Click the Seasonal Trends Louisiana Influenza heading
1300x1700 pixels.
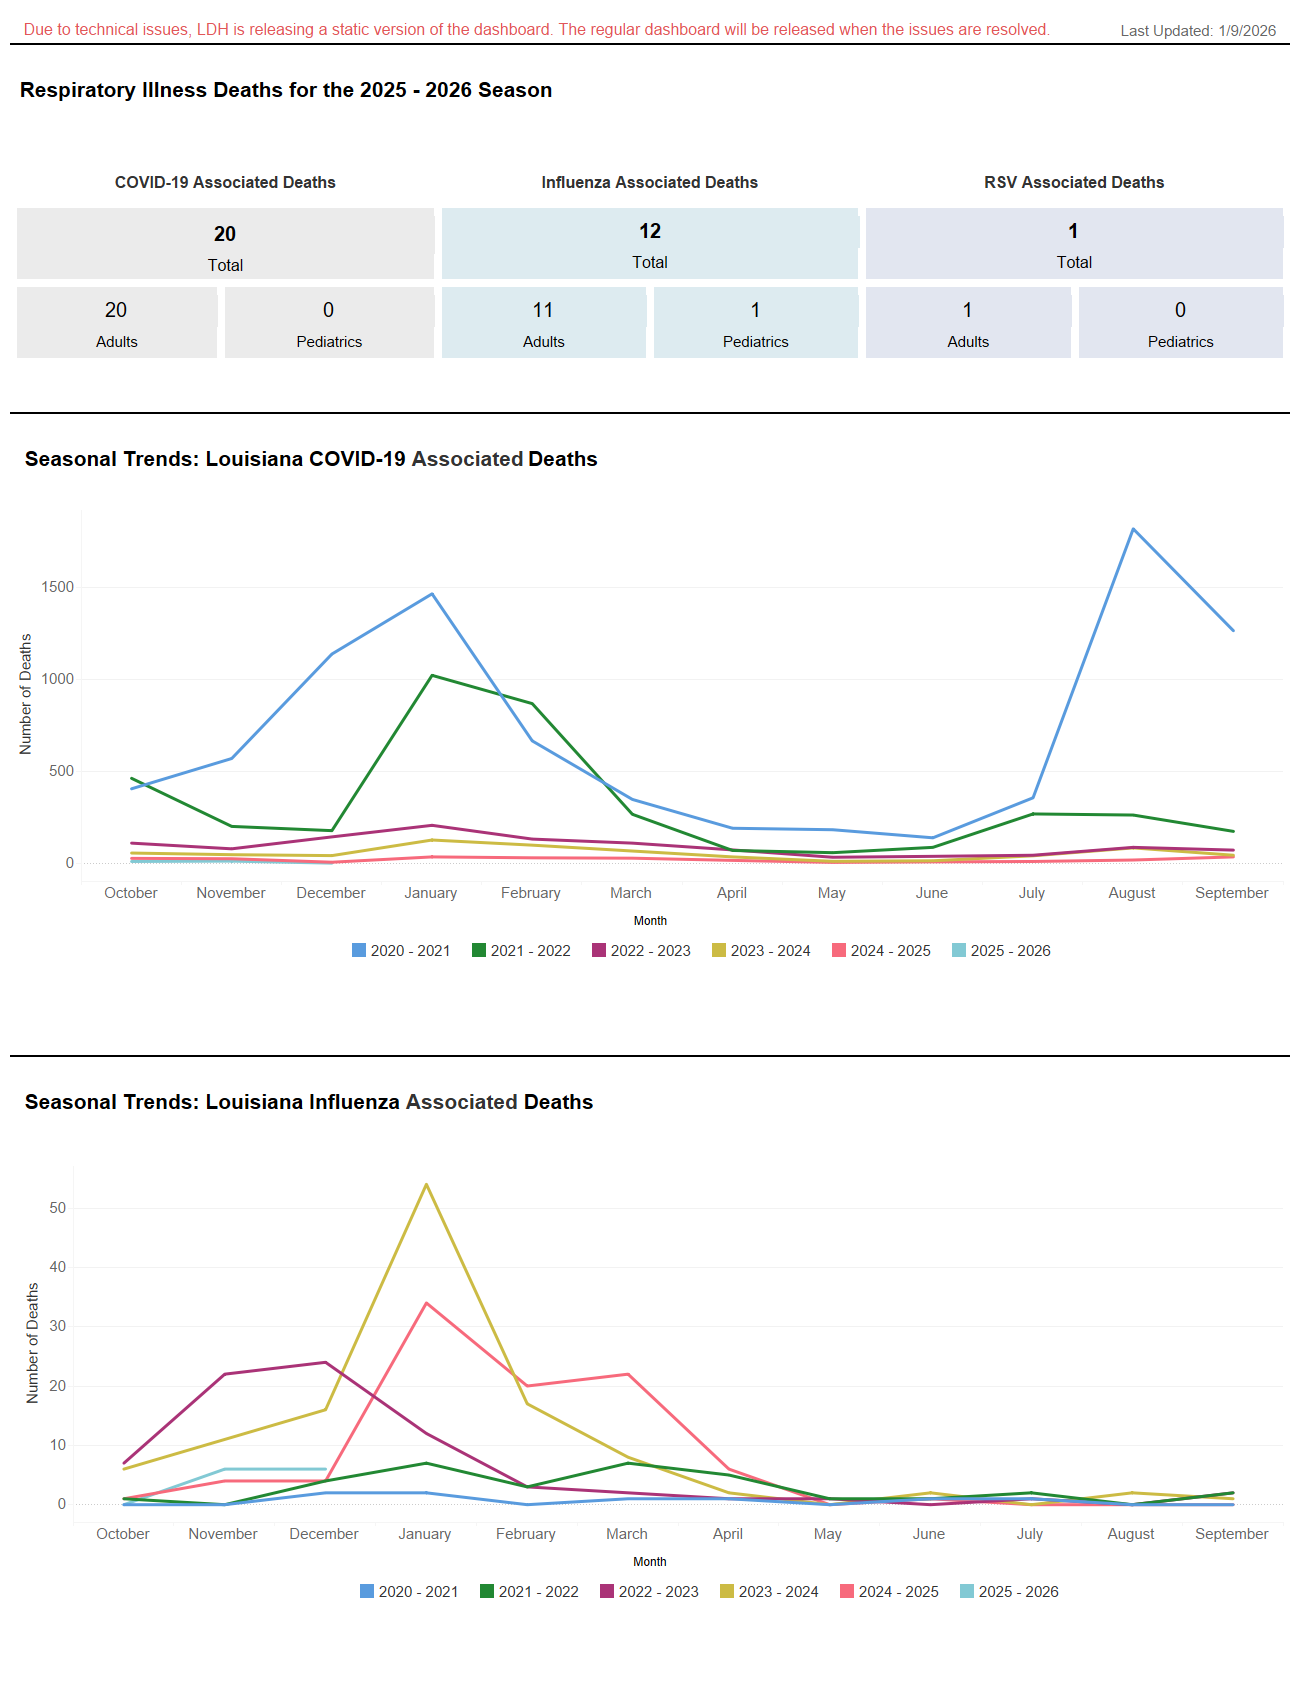pos(309,1102)
